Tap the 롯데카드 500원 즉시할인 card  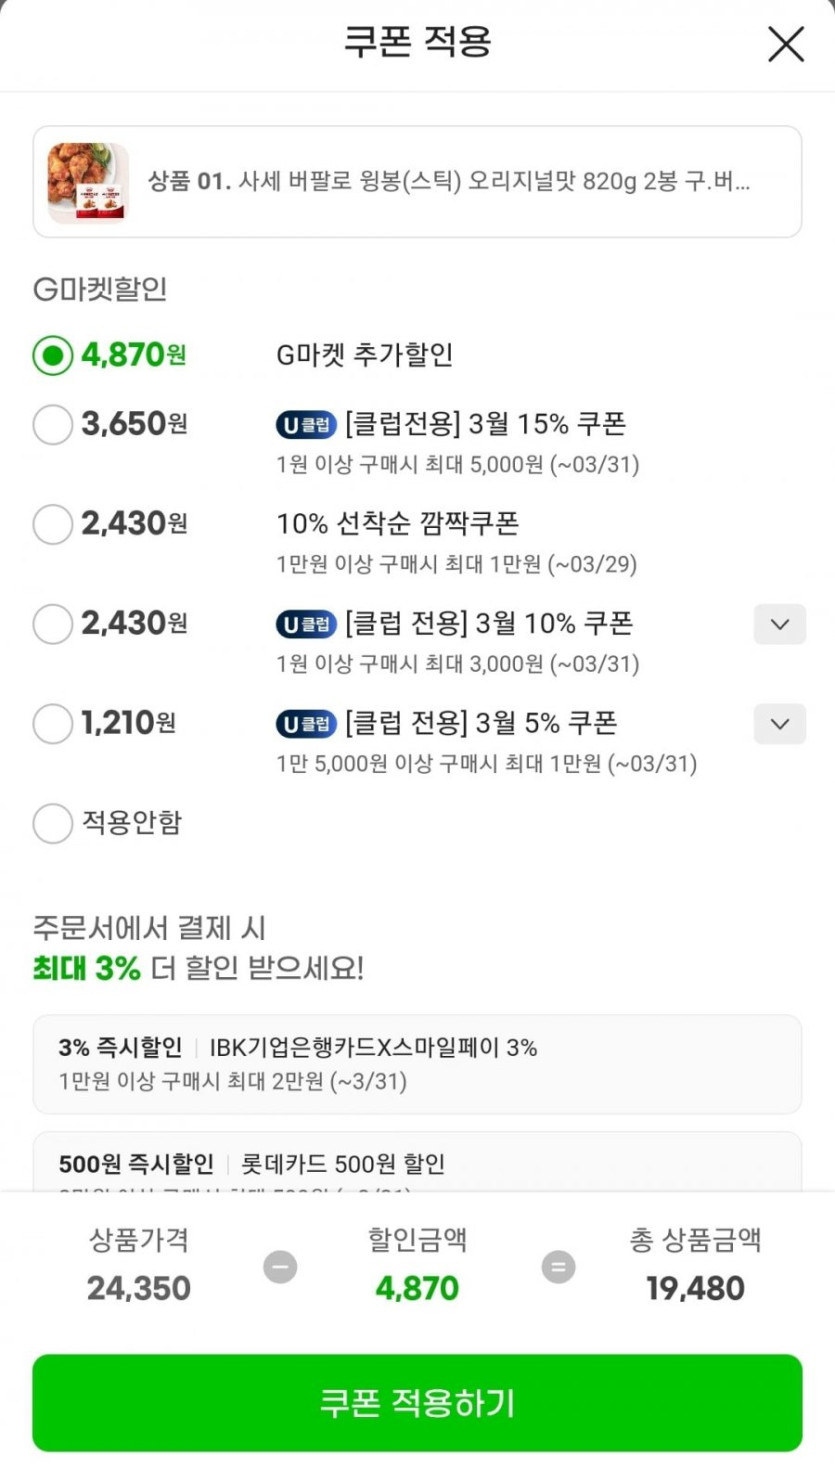[x=417, y=1165]
